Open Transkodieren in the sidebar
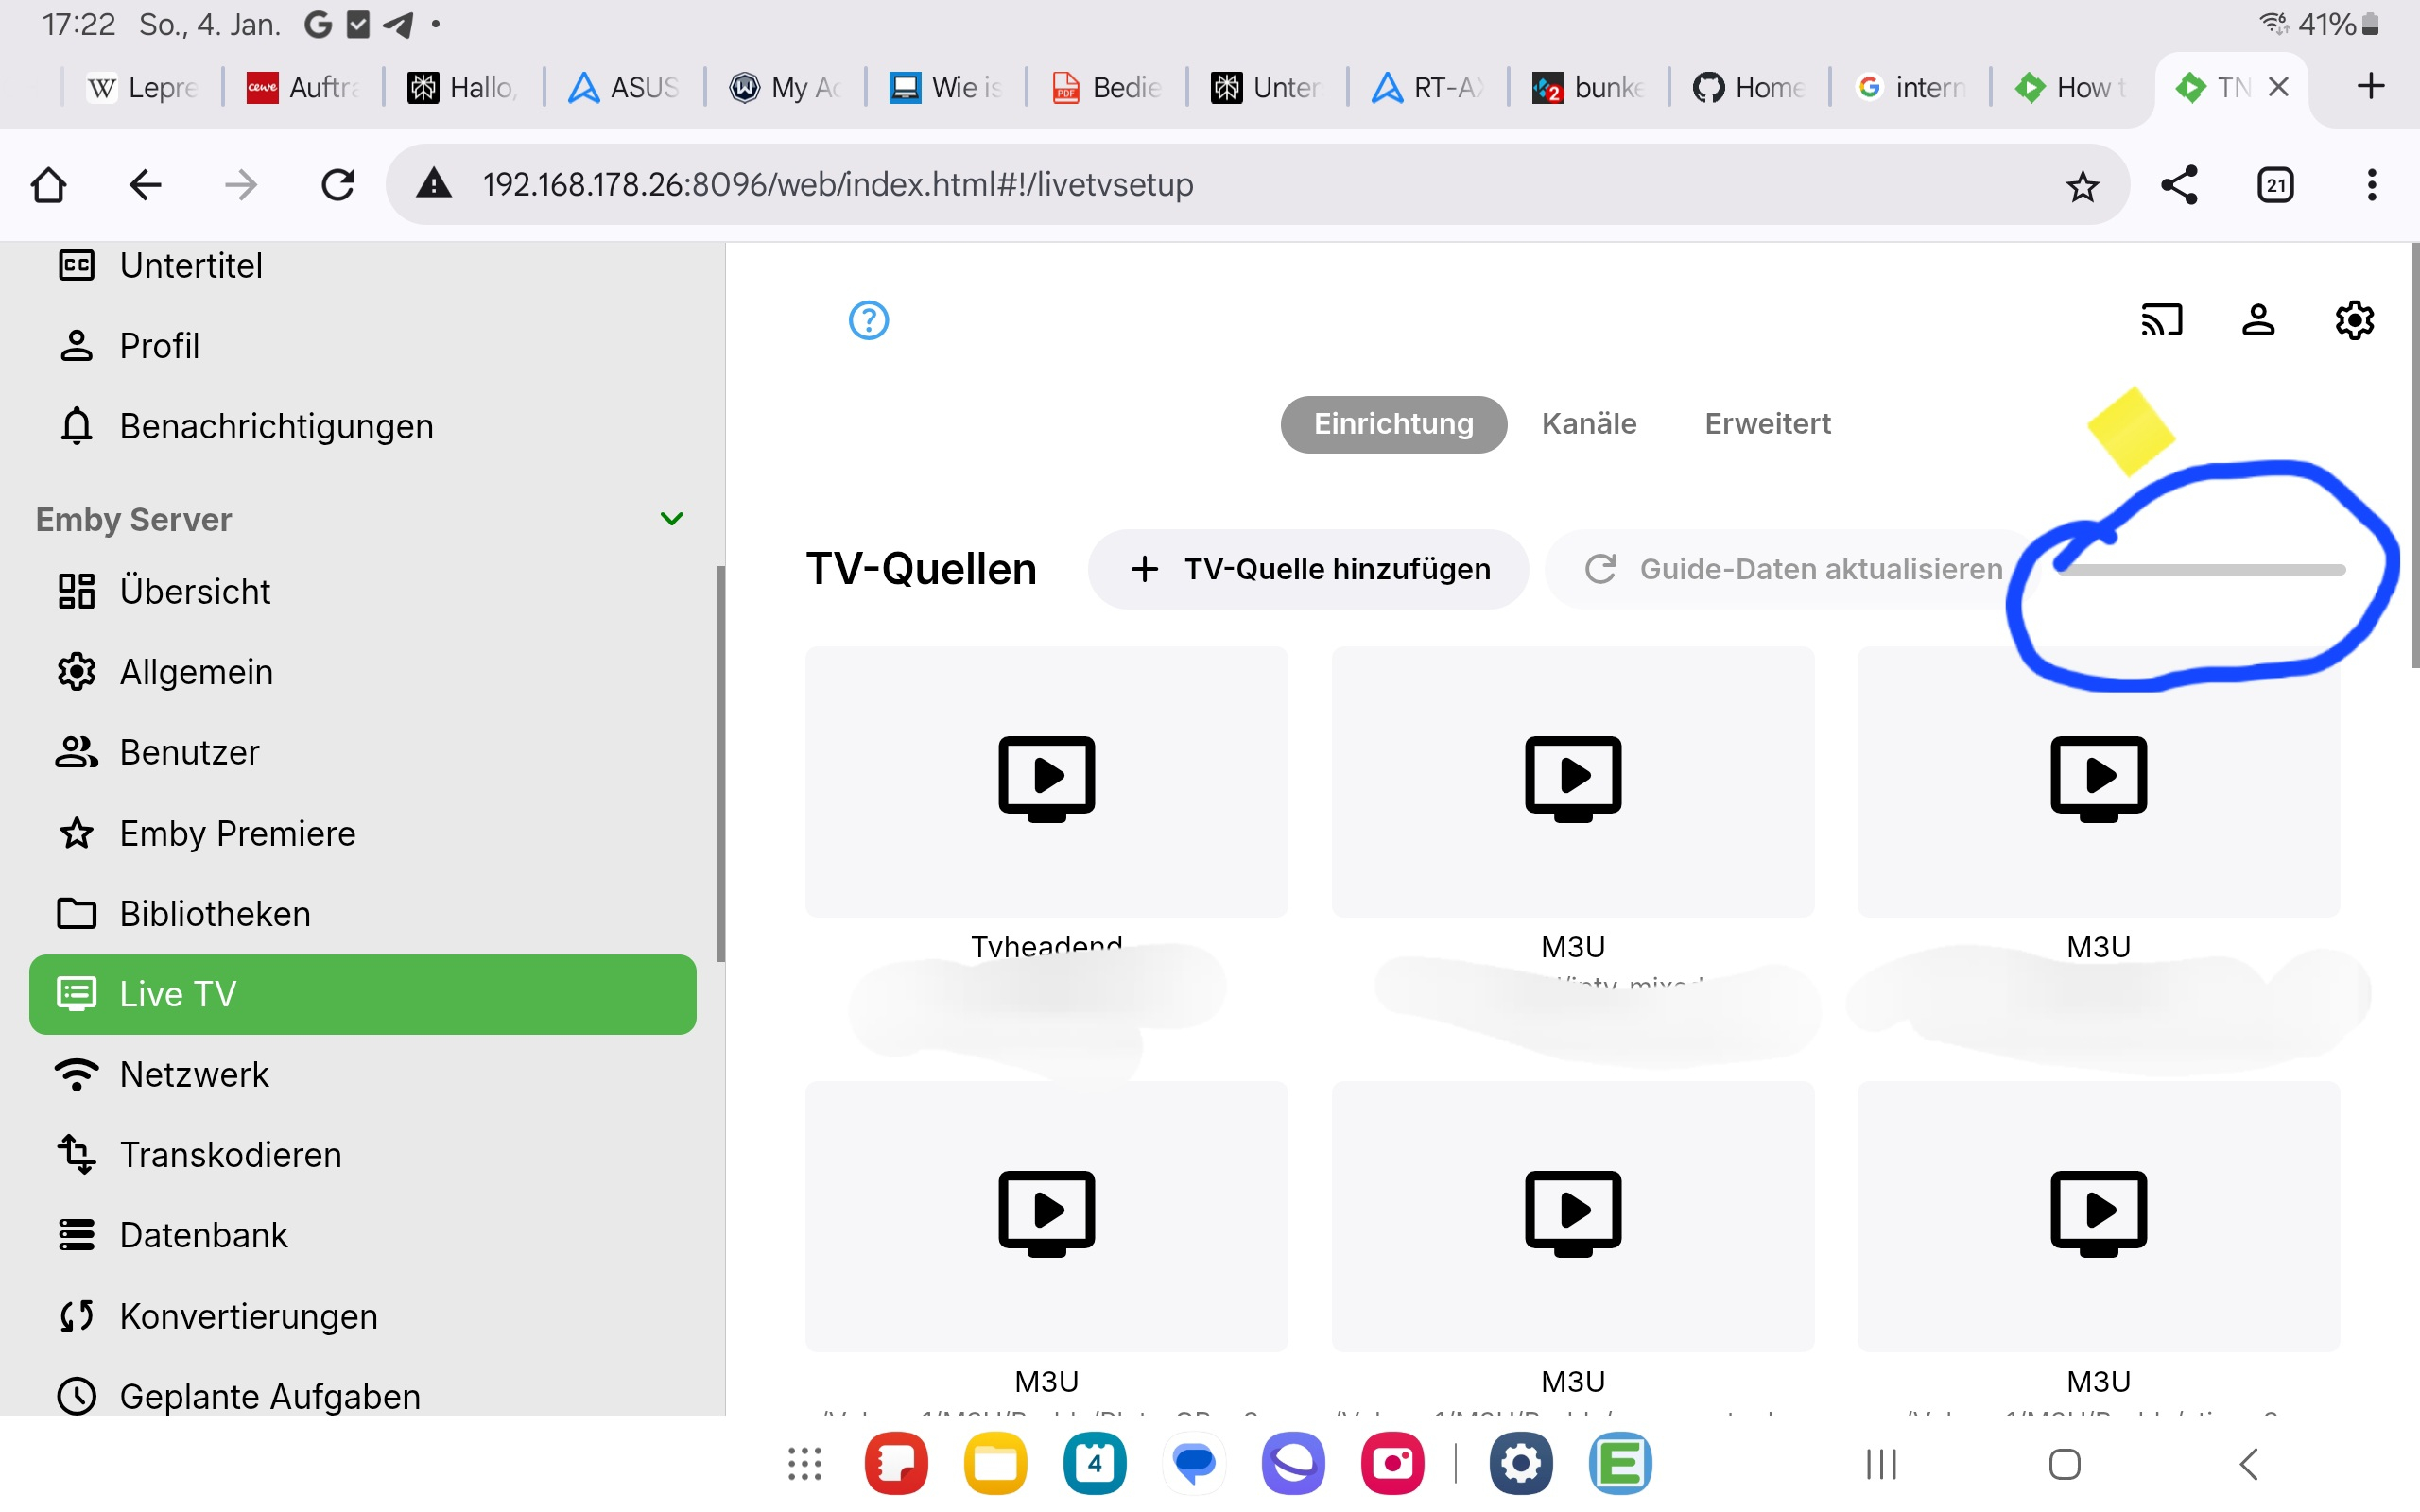This screenshot has width=2420, height=1512. [230, 1155]
